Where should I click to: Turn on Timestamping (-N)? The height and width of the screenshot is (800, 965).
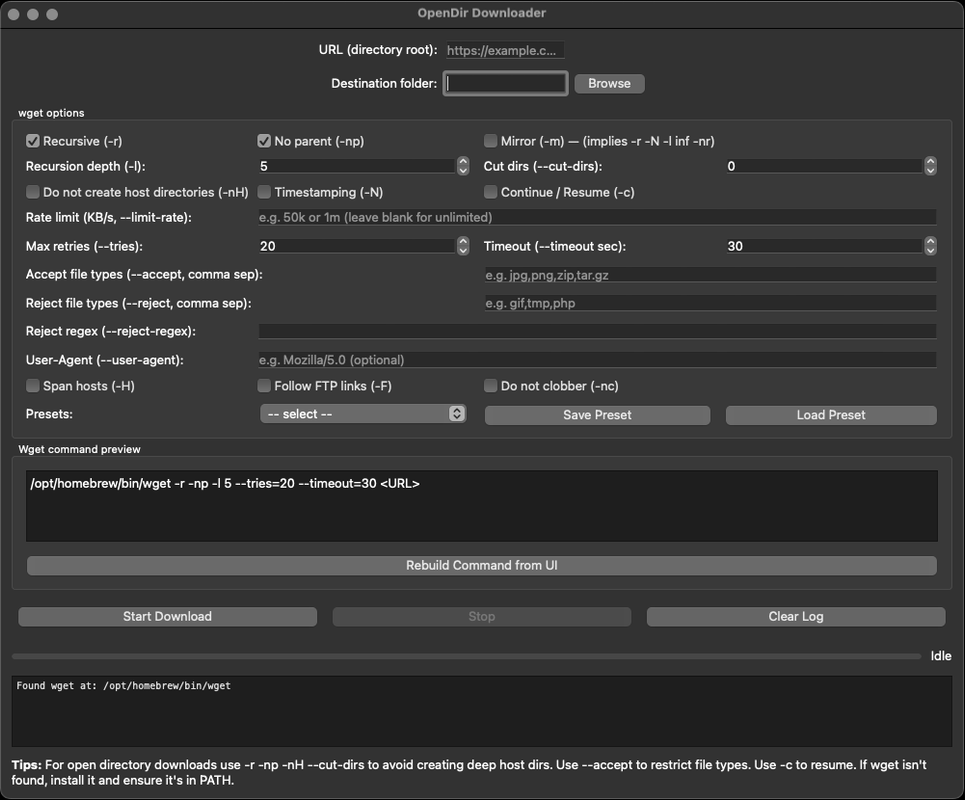264,192
